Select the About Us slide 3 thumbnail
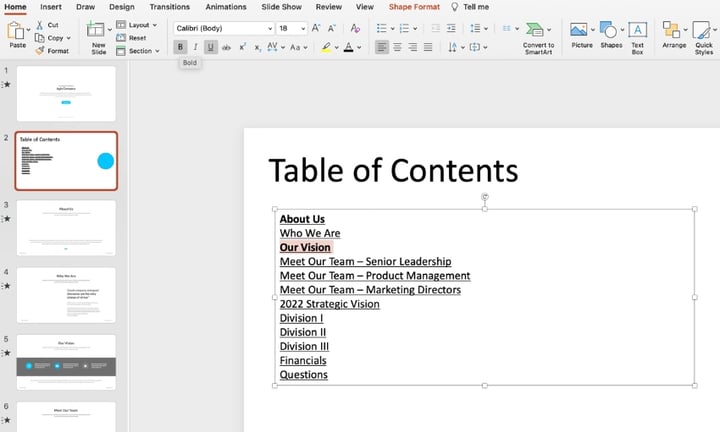The height and width of the screenshot is (432, 720). (x=66, y=227)
